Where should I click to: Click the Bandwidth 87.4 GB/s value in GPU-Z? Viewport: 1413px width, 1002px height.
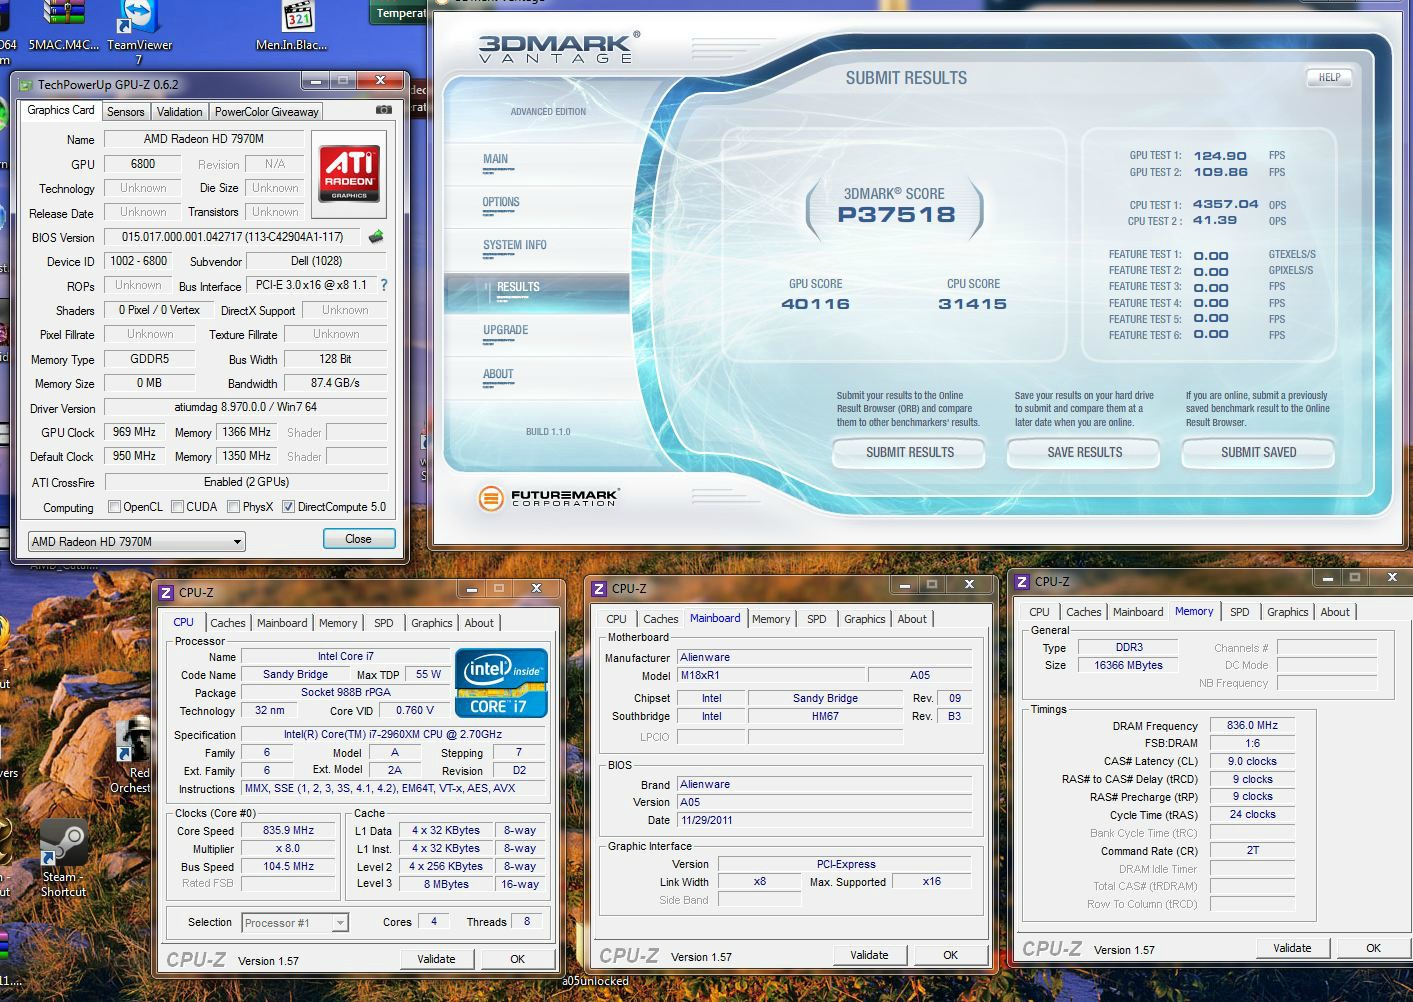coord(335,383)
